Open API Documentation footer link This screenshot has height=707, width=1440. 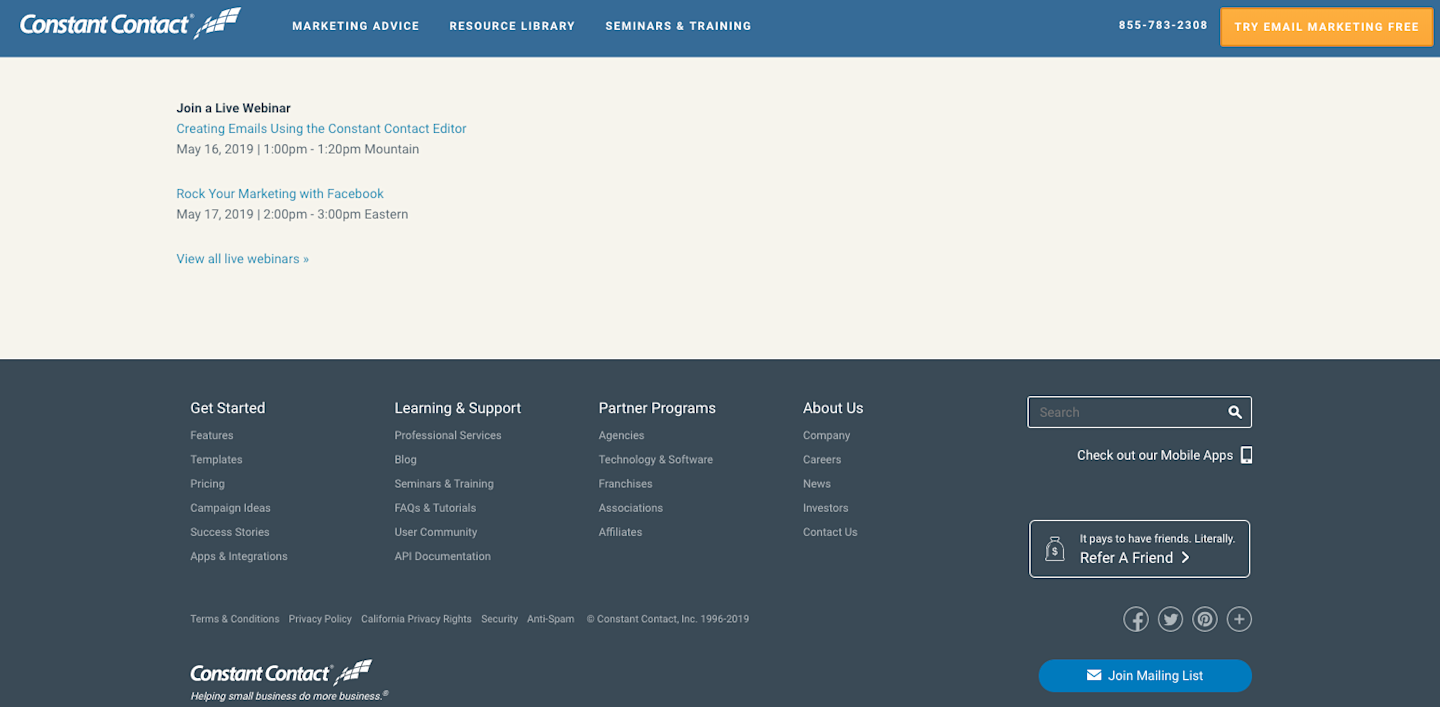click(x=443, y=556)
